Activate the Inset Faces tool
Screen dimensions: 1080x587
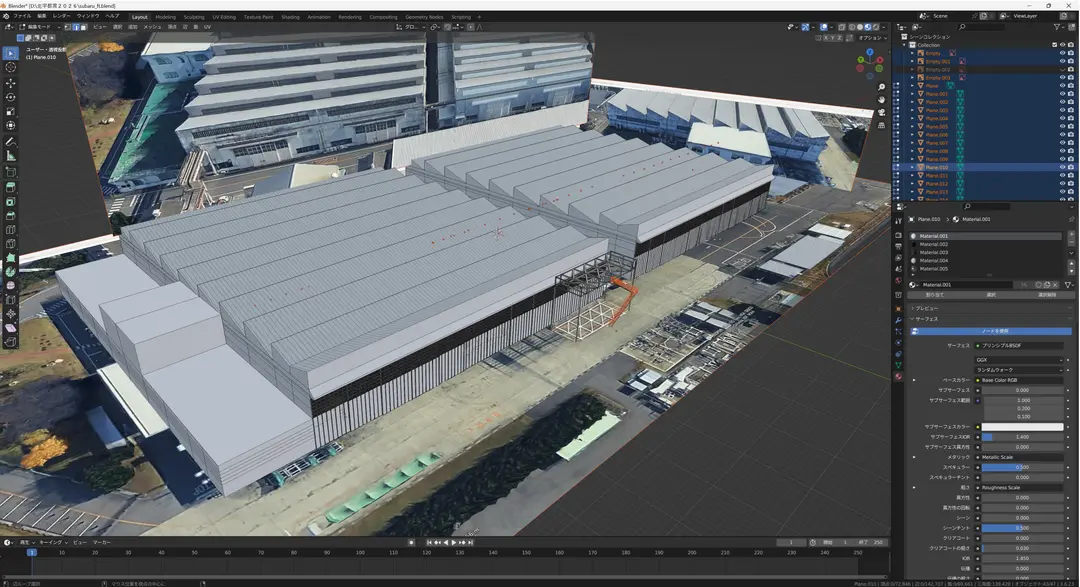pyautogui.click(x=10, y=201)
